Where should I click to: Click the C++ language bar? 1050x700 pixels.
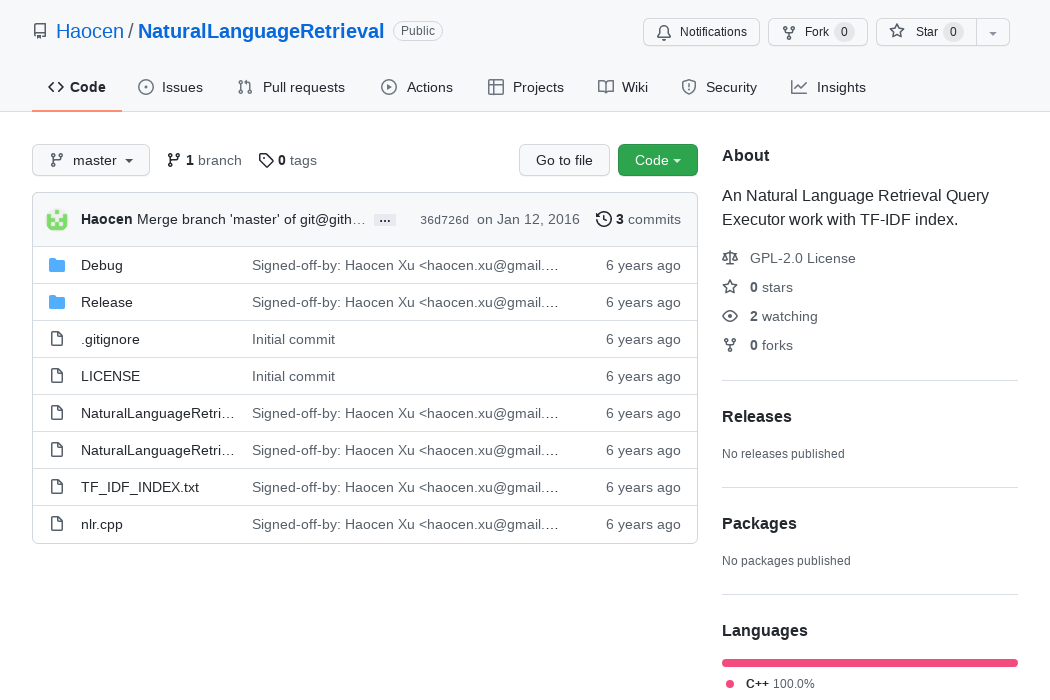(869, 662)
